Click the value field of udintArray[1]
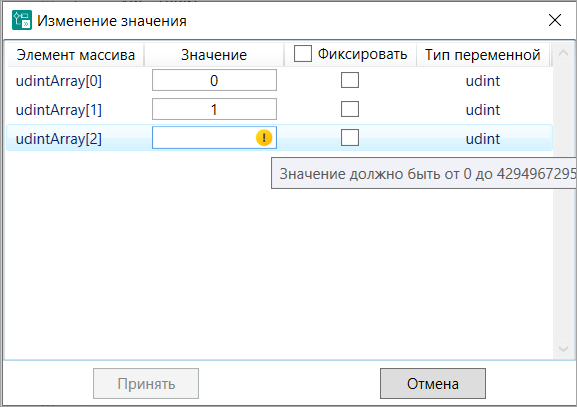This screenshot has width=577, height=407. pyautogui.click(x=215, y=109)
